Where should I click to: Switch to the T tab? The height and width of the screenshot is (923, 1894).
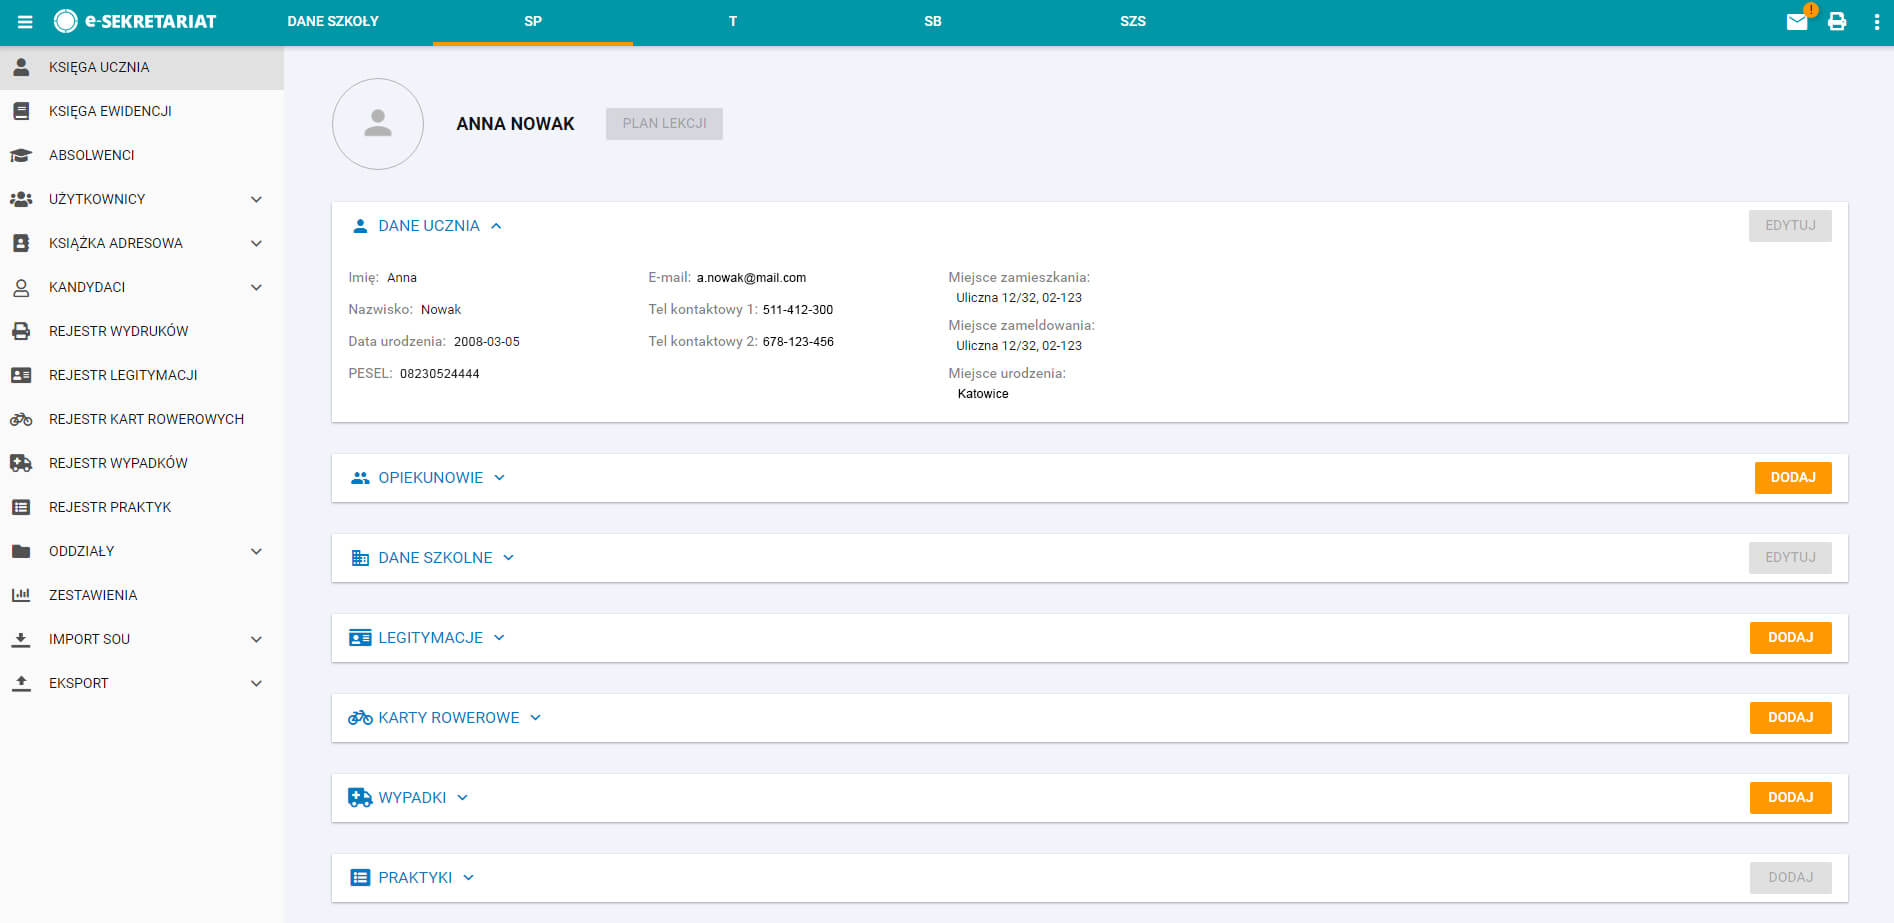point(733,21)
